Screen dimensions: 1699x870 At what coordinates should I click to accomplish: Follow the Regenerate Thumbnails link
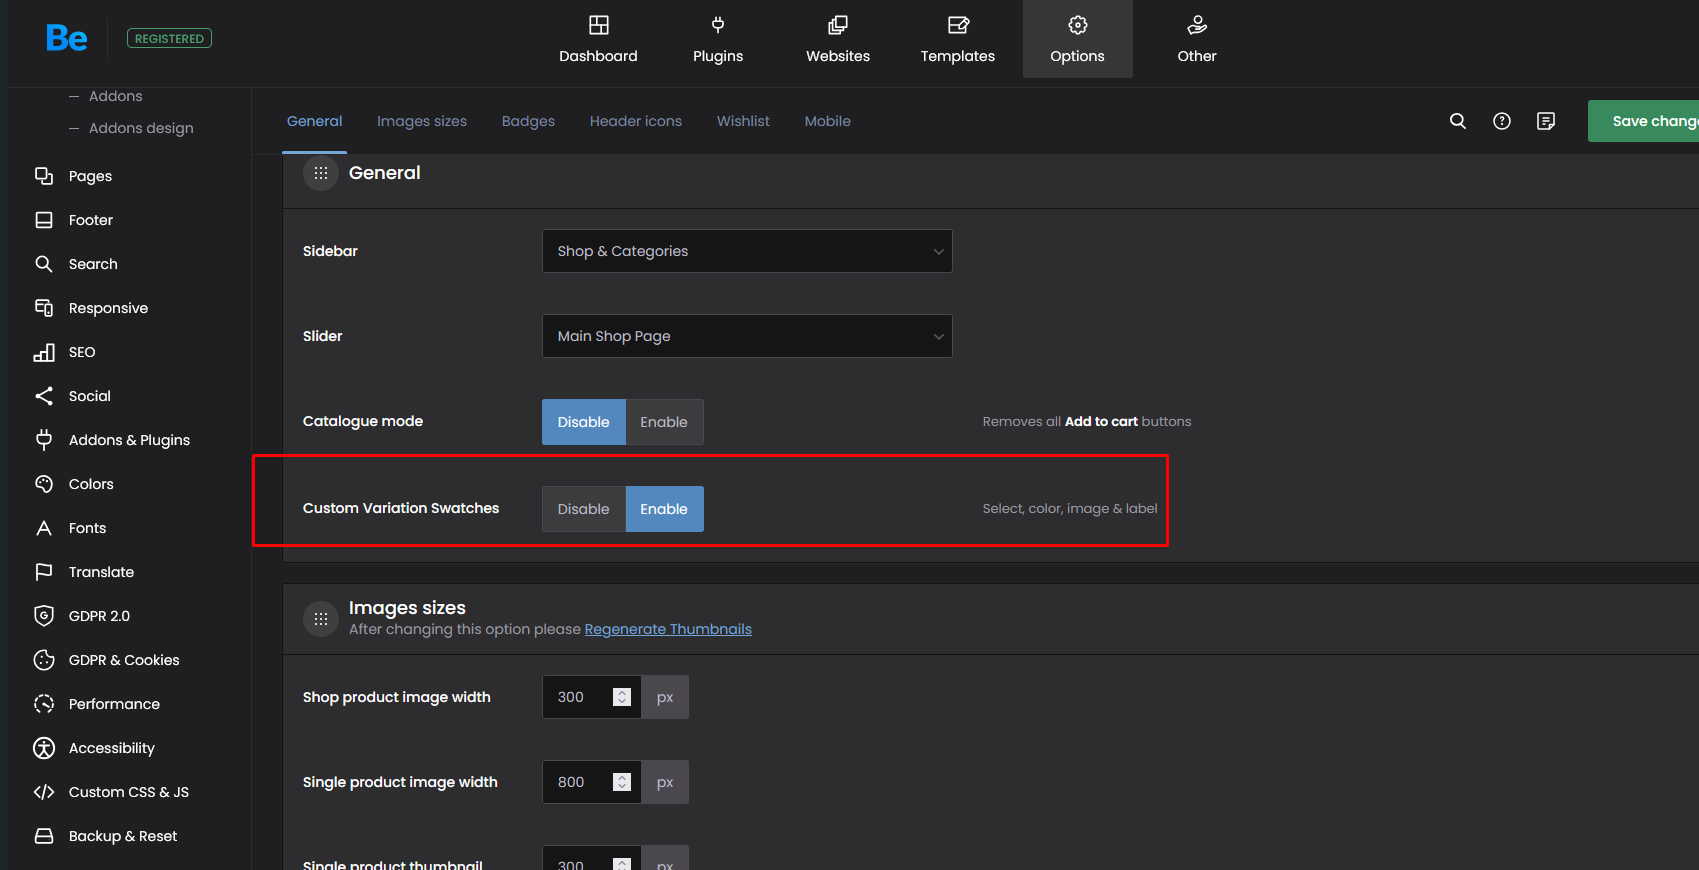tap(668, 629)
